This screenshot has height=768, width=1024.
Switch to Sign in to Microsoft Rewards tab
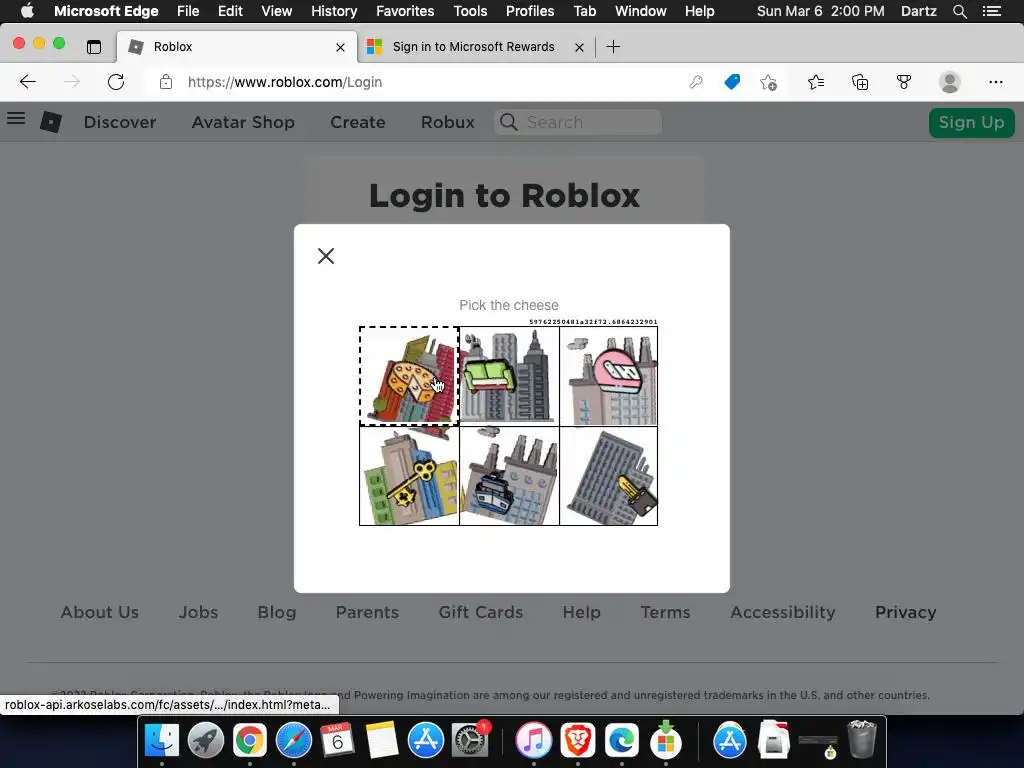(x=473, y=46)
